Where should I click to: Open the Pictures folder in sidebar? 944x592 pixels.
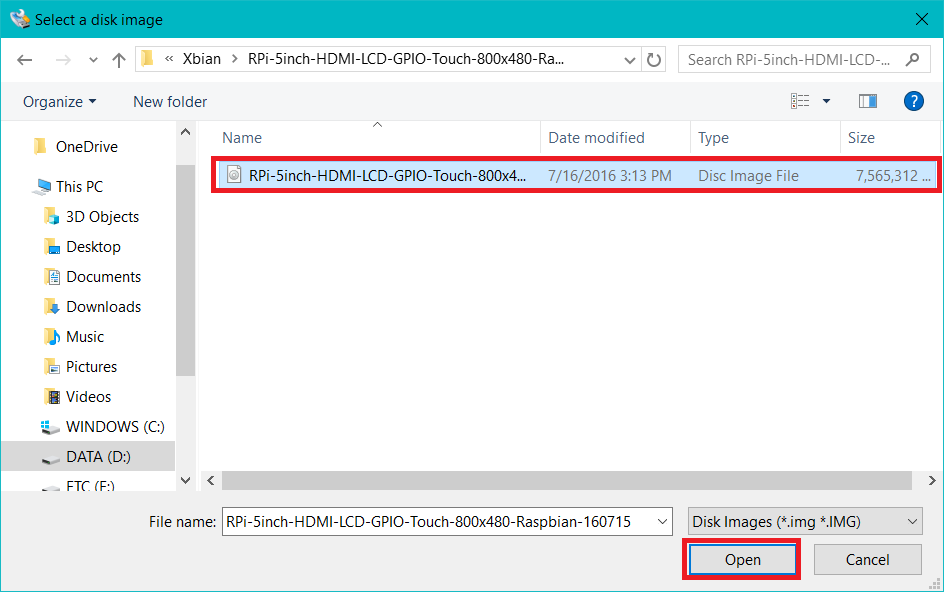coord(92,367)
